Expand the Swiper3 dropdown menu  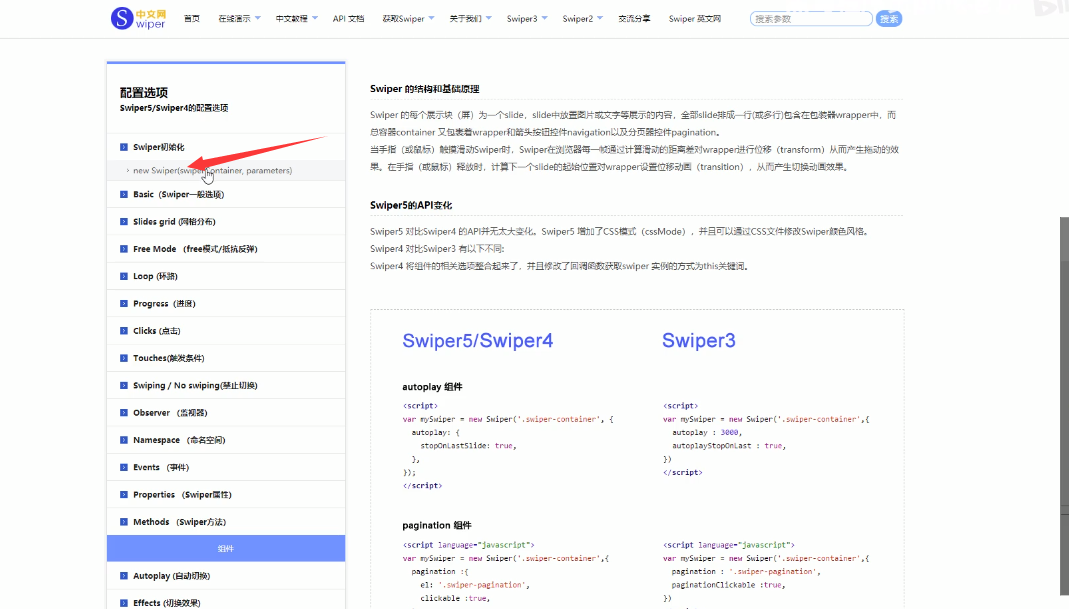tap(526, 19)
